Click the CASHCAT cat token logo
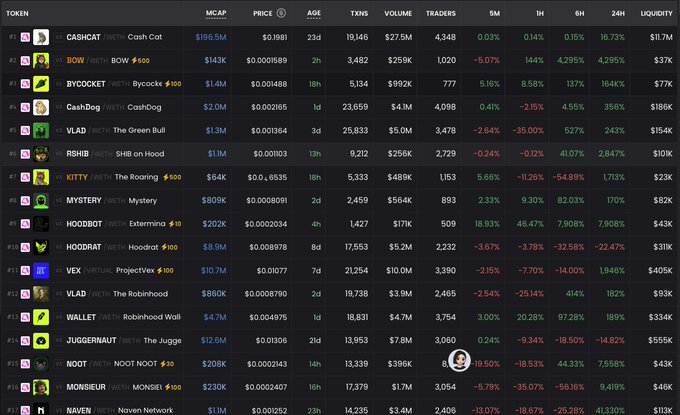Screen dimensions: 680x415 pos(41,37)
